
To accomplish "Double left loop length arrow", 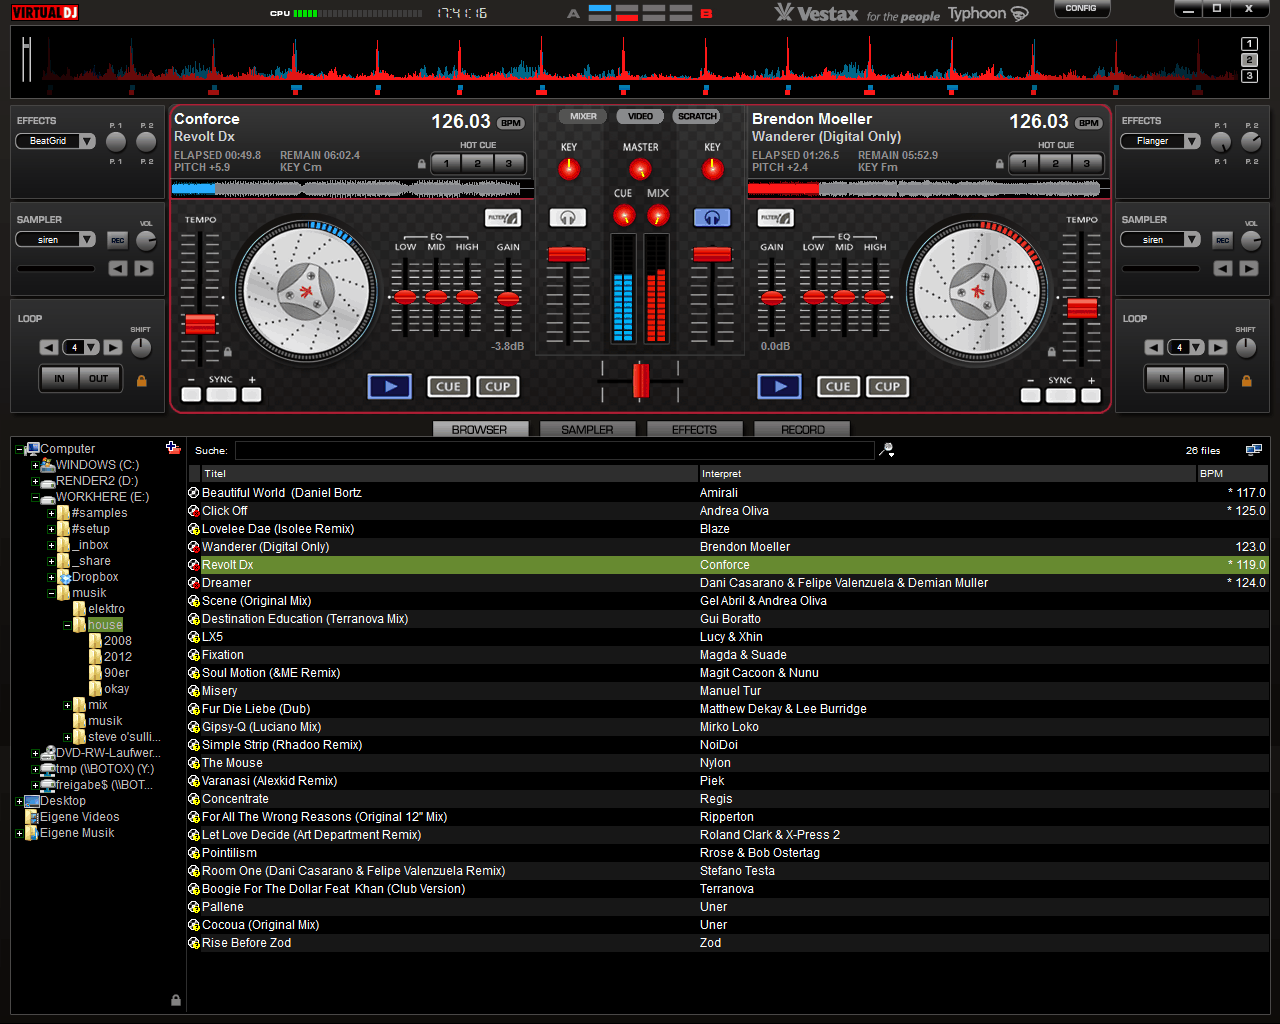I will click(x=113, y=347).
